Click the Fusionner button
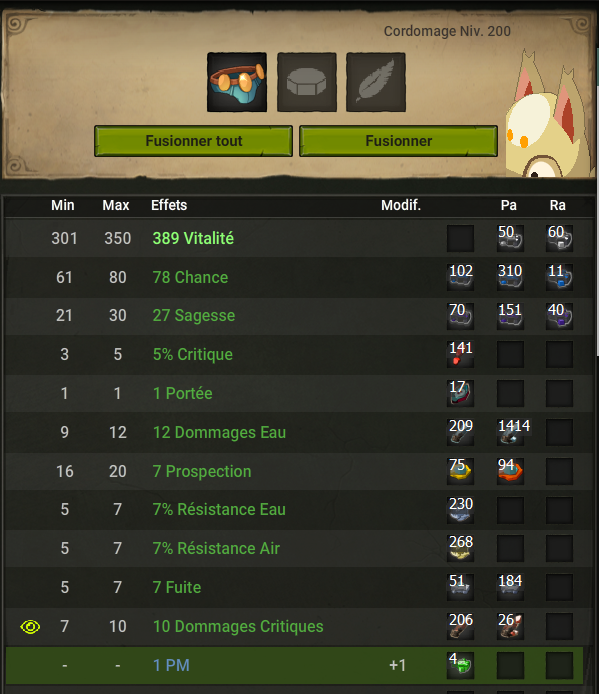The width and height of the screenshot is (599, 694). tap(398, 141)
